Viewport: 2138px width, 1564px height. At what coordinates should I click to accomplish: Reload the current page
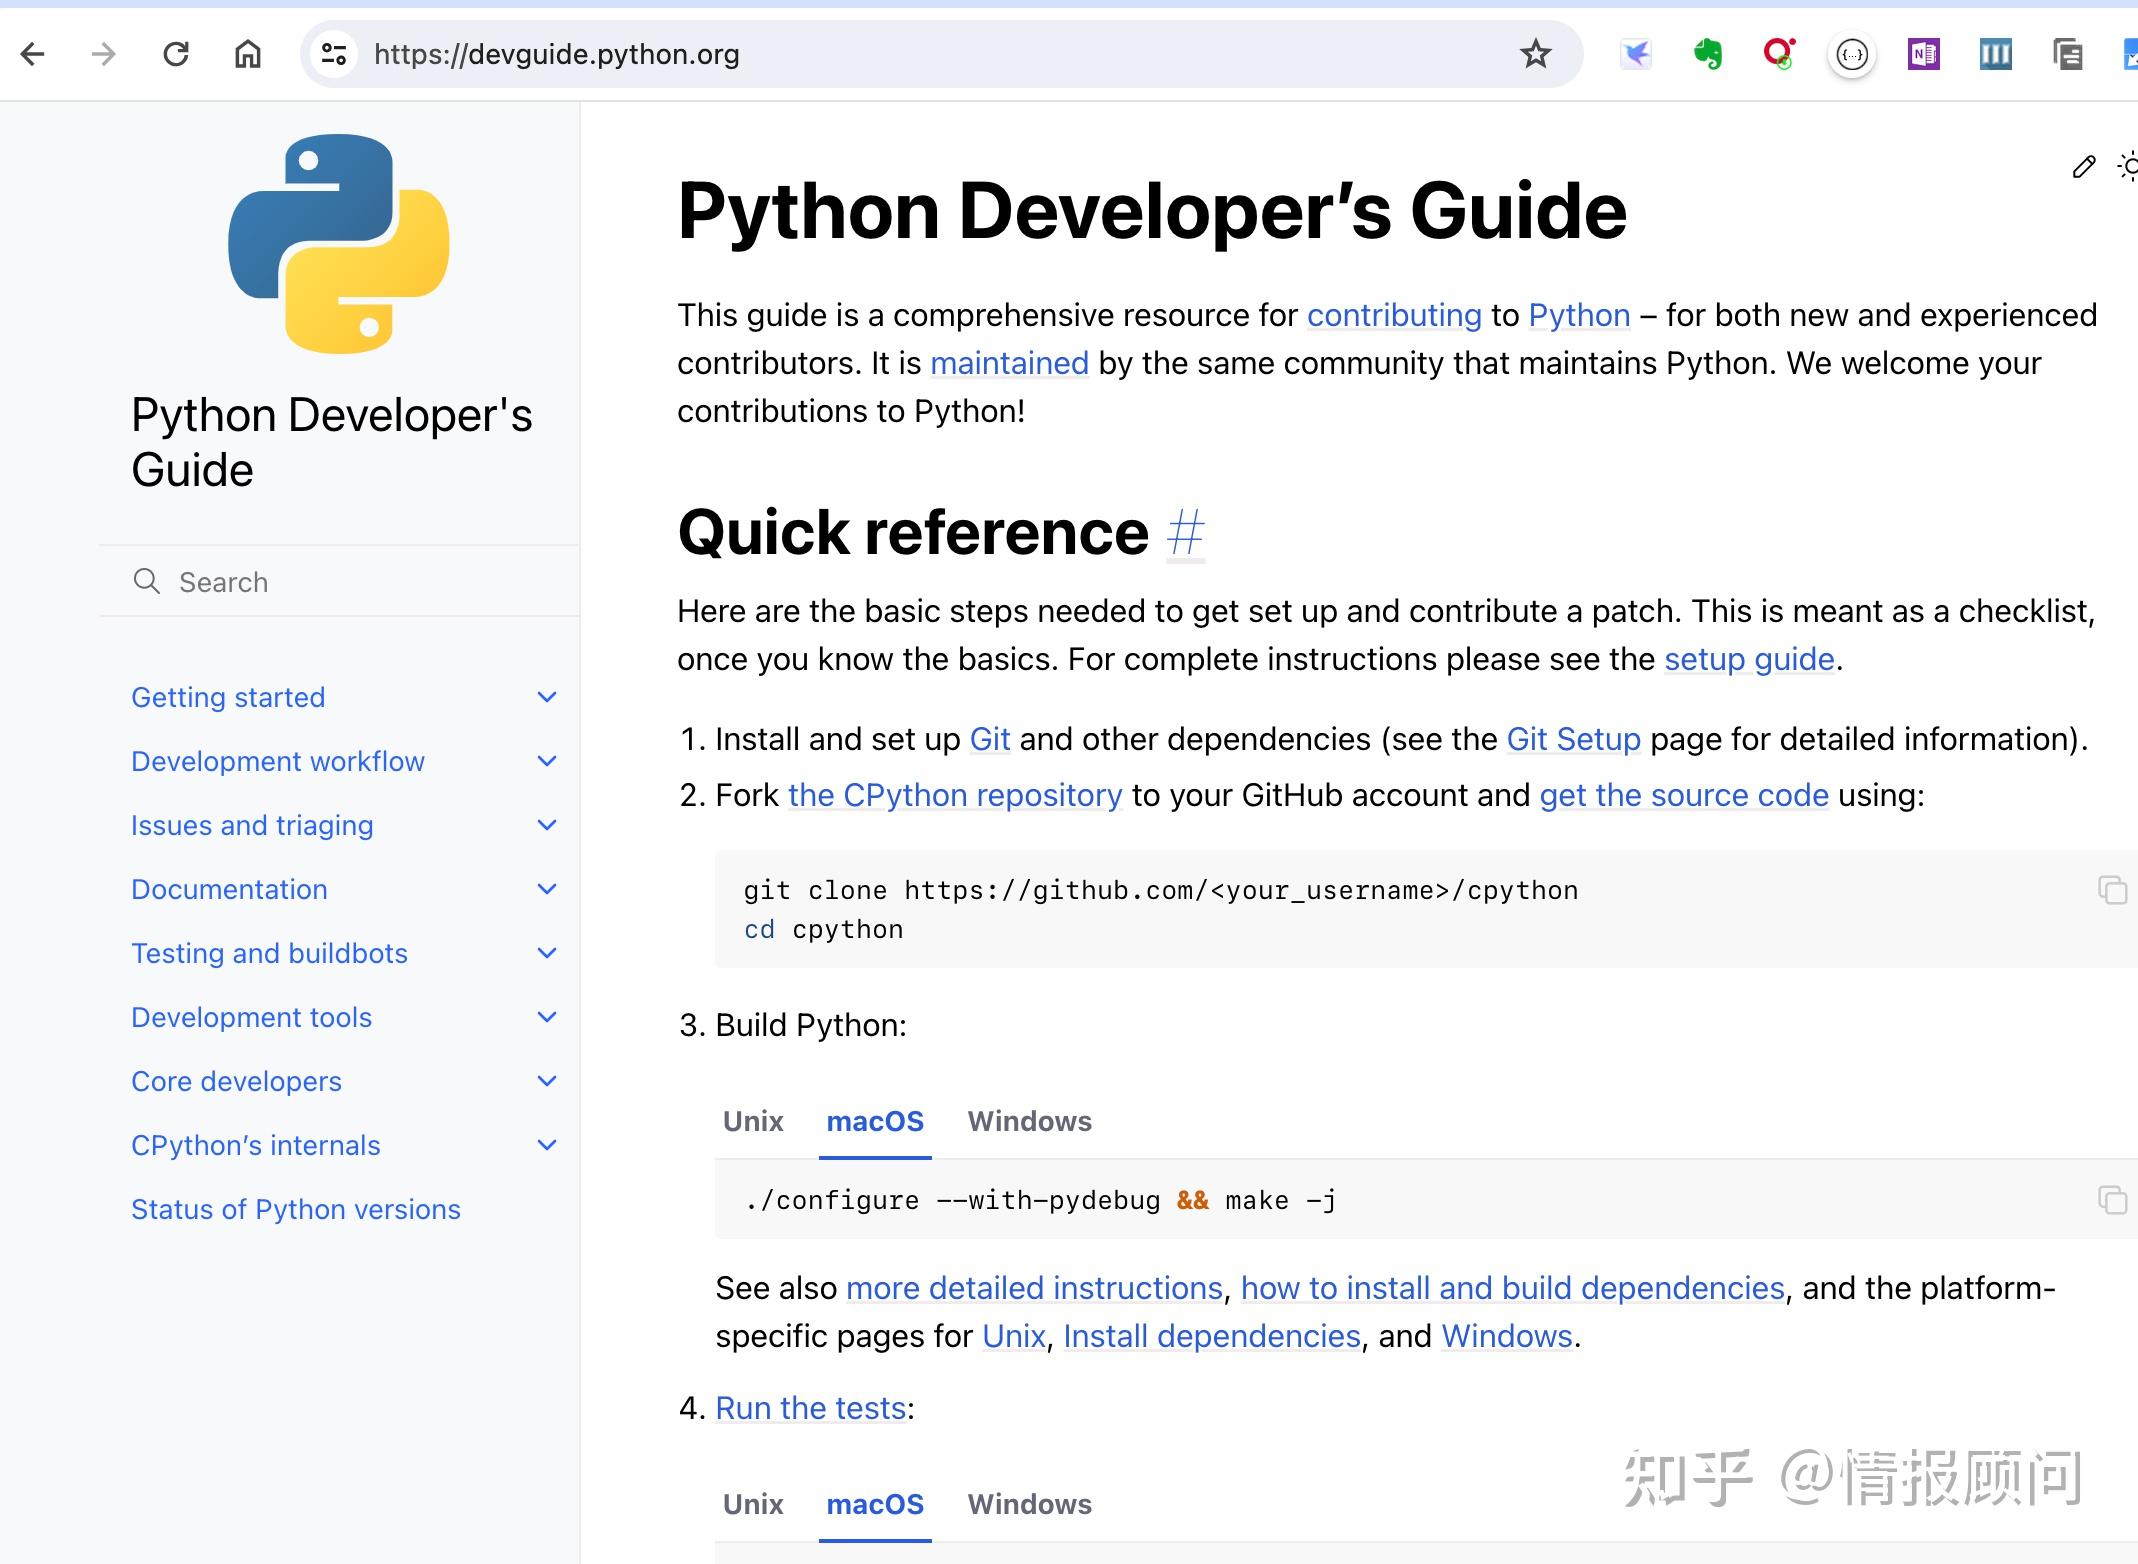pos(176,54)
